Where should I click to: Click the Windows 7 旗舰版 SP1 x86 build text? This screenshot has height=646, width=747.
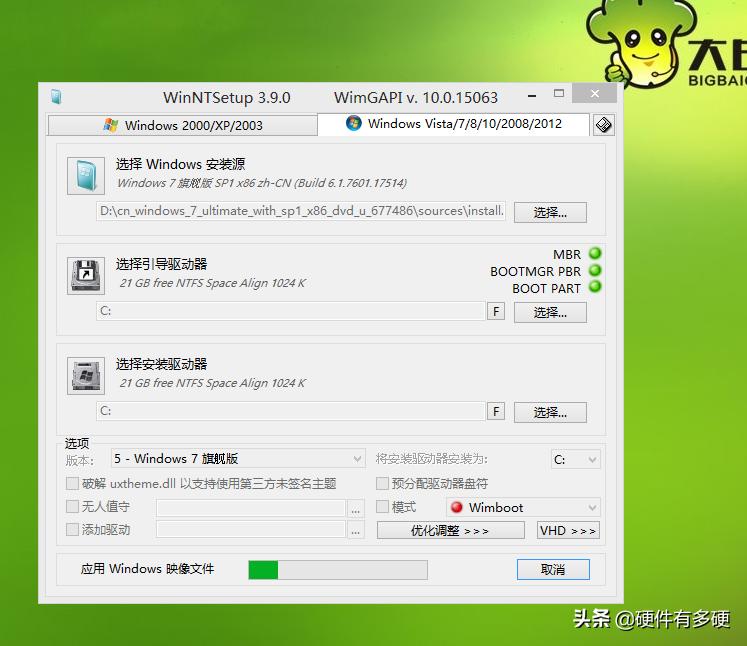point(262,183)
